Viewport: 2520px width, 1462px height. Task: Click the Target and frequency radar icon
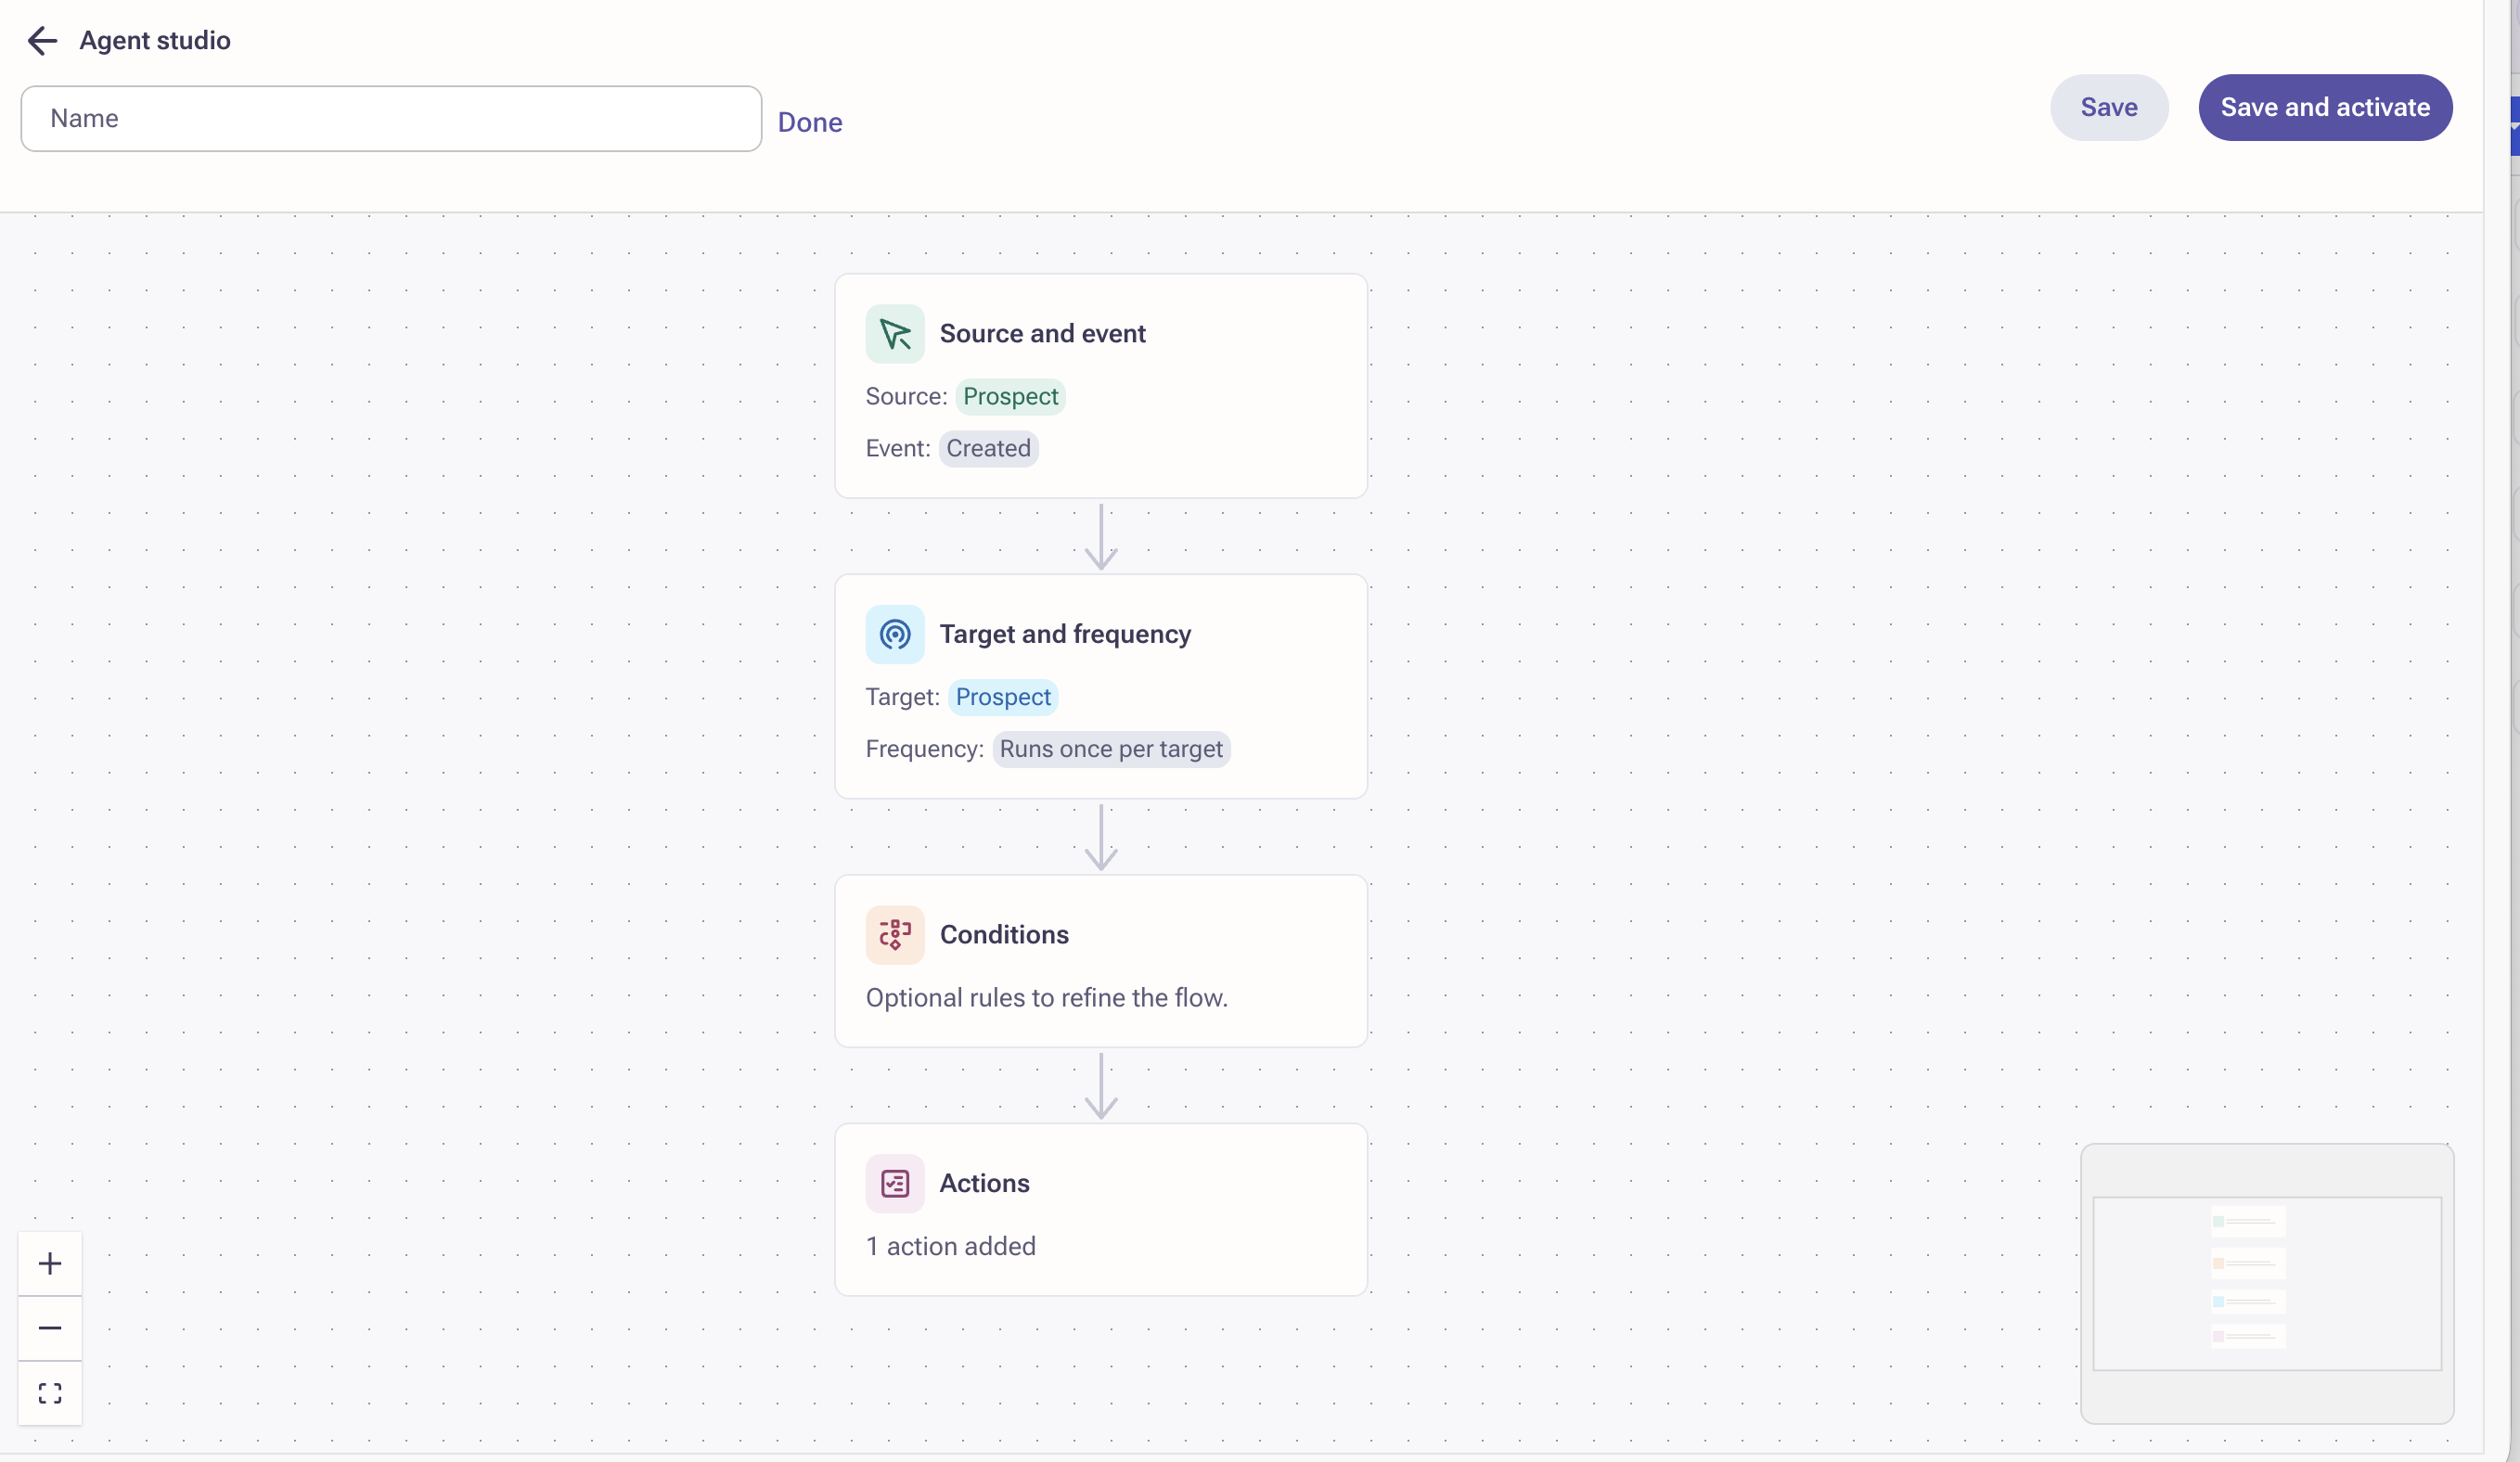(894, 634)
